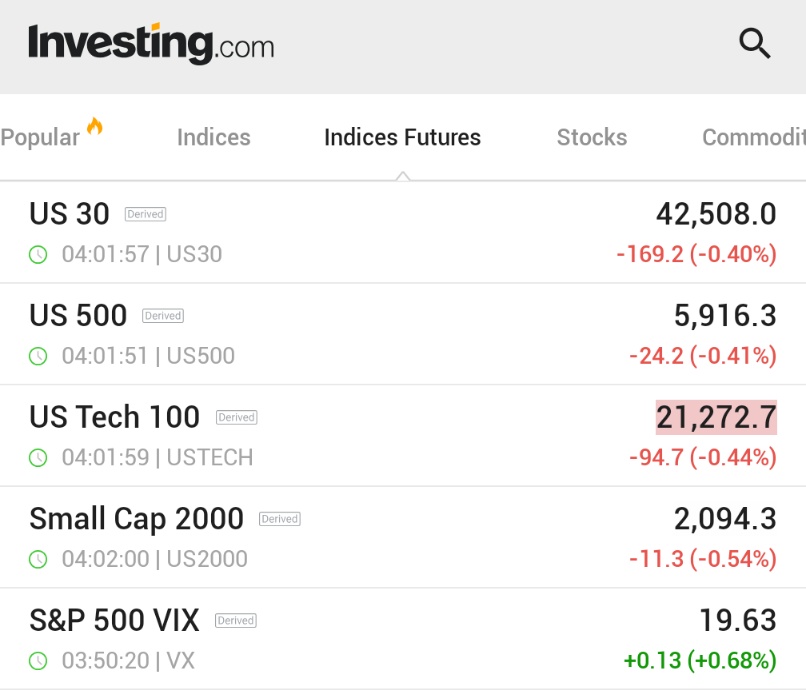Click the clock icon in S&P 500 VIX row

tap(38, 661)
